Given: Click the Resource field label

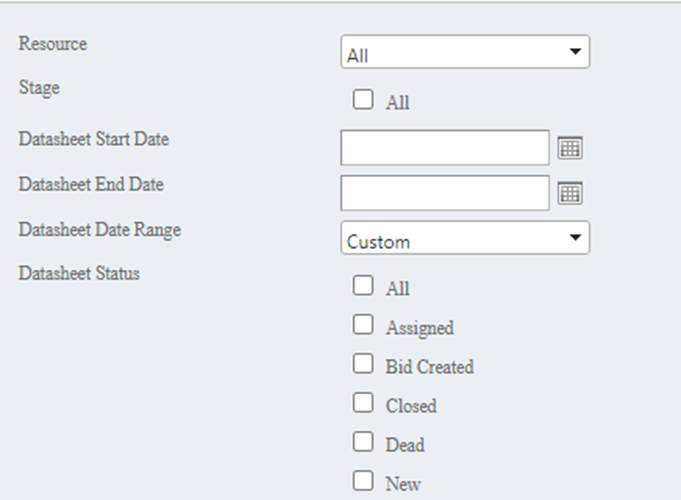Looking at the screenshot, I should pos(53,44).
